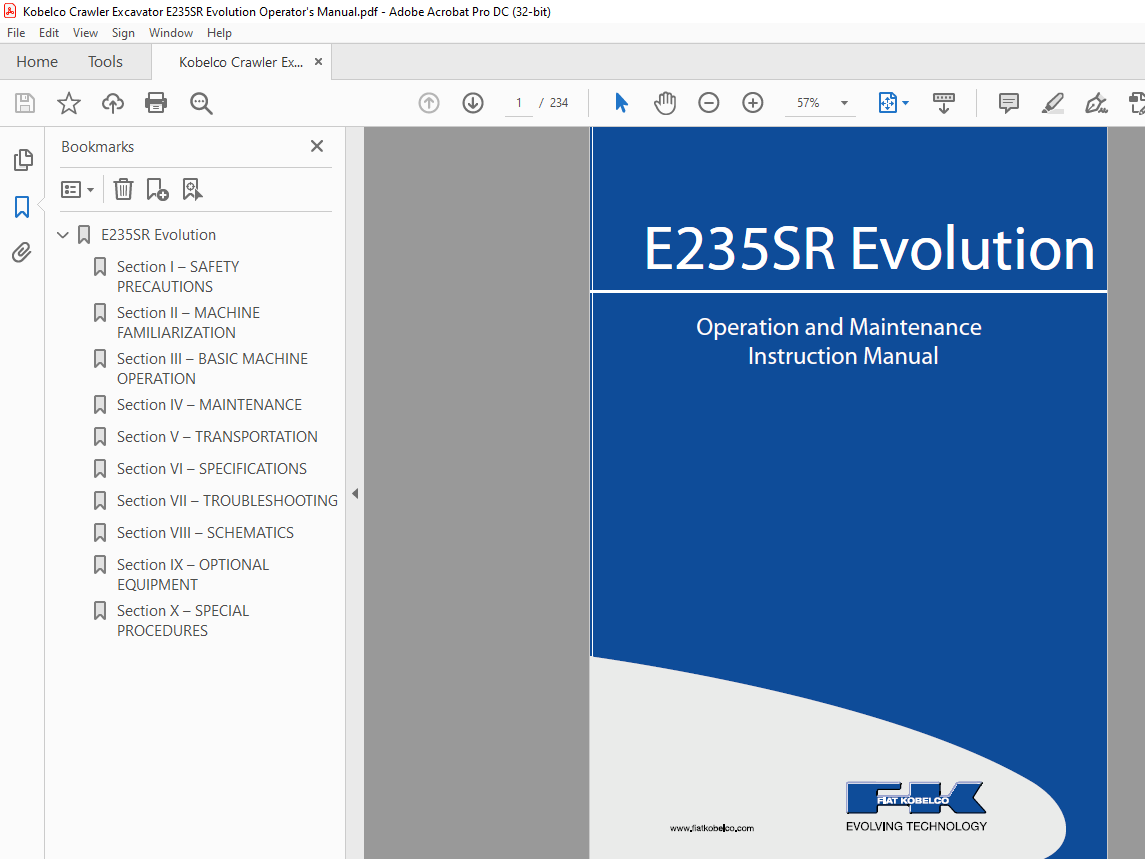Switch to the Tools tab
This screenshot has width=1145, height=859.
coord(105,62)
